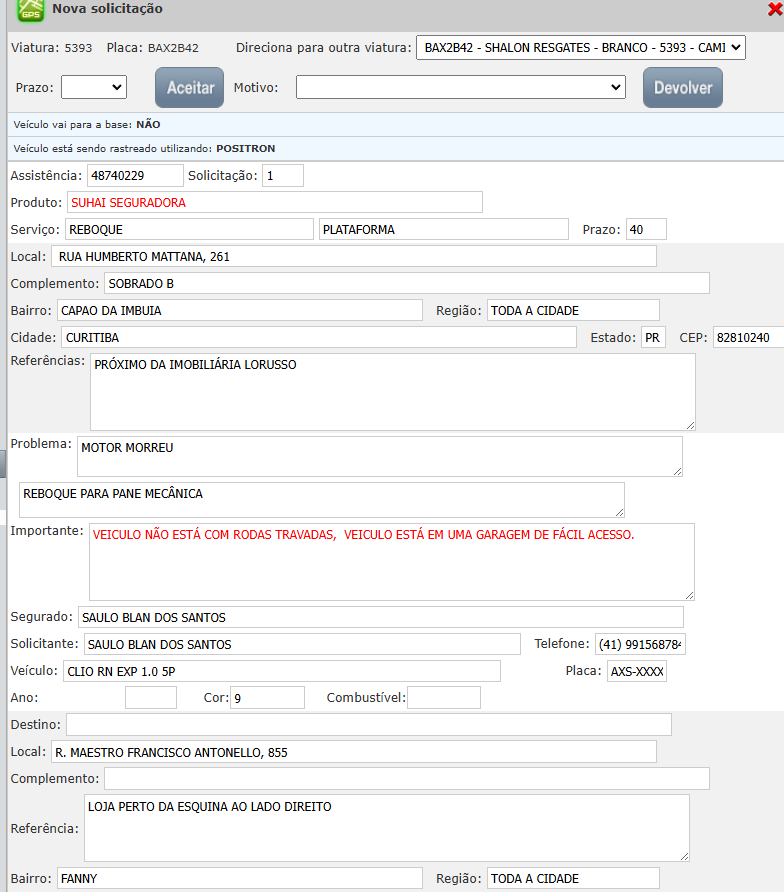Click the destination Local field MAESTRO FRANCISCO ANTONELLO
Viewport: 784px width, 892px height.
[x=354, y=751]
